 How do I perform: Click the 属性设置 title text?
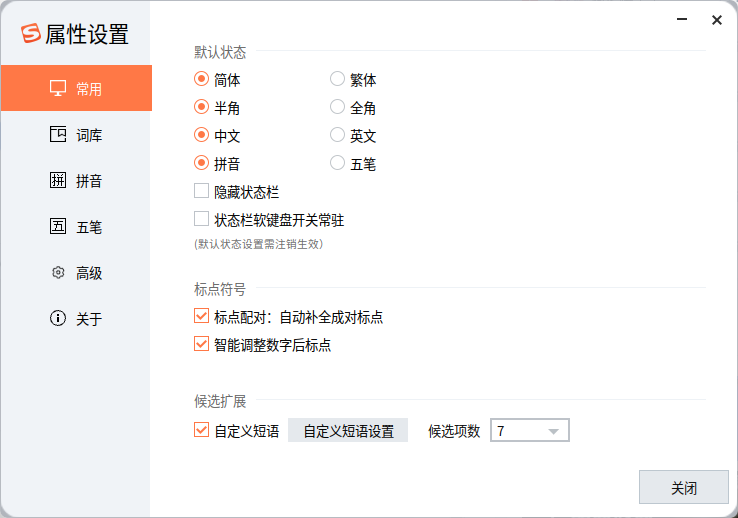click(x=87, y=34)
